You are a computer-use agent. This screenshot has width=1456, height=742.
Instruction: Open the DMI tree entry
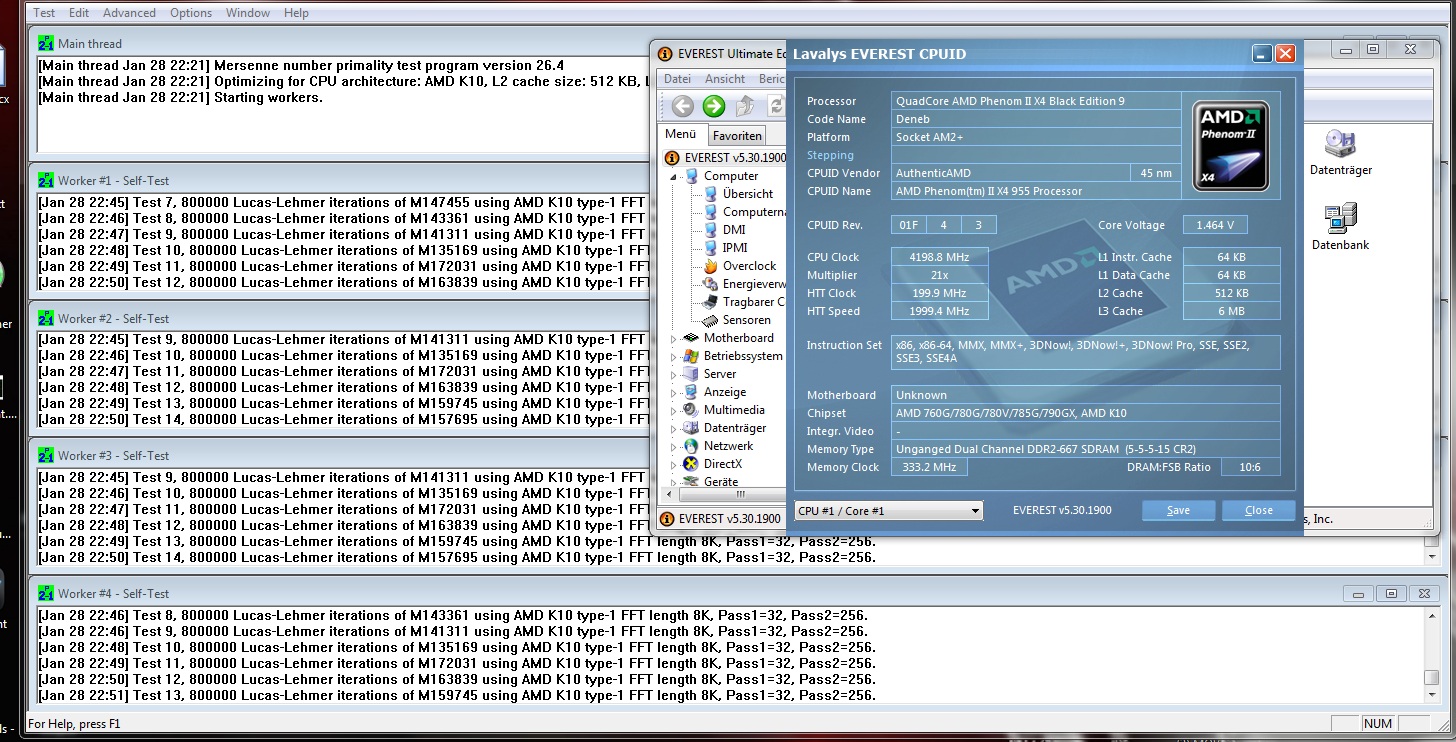pos(734,230)
